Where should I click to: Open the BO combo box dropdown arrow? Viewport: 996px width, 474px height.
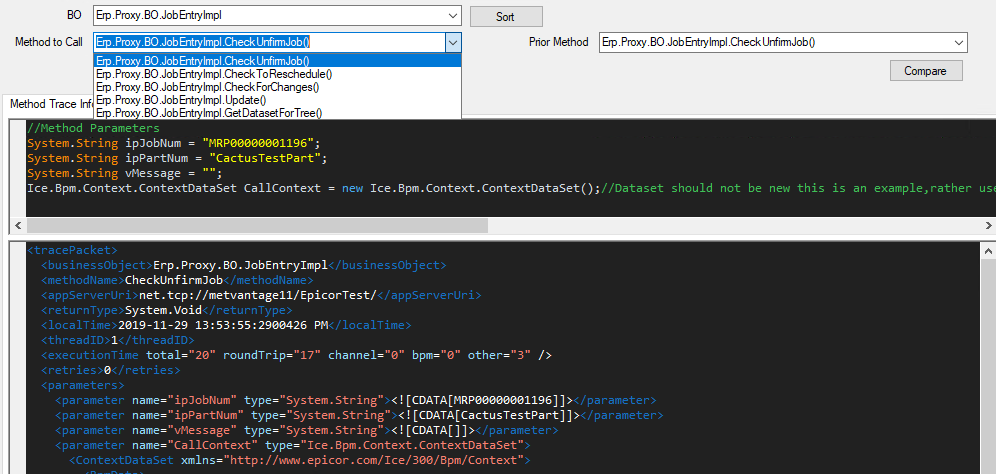(452, 16)
